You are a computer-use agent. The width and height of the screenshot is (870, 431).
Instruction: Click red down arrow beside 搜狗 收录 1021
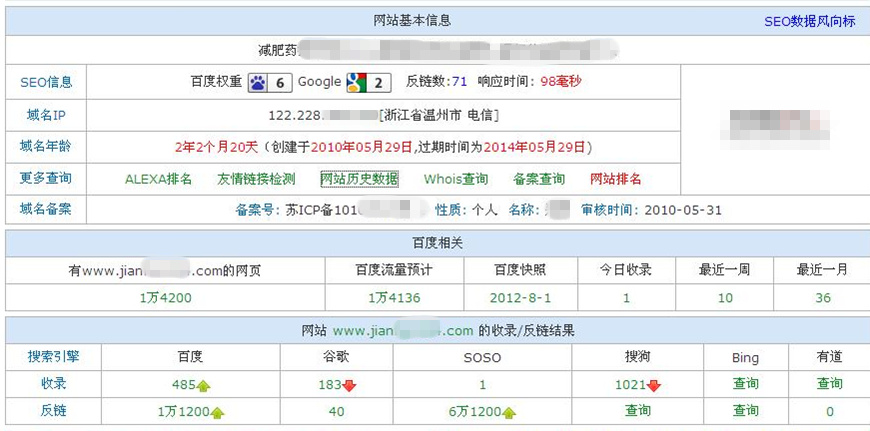[654, 385]
